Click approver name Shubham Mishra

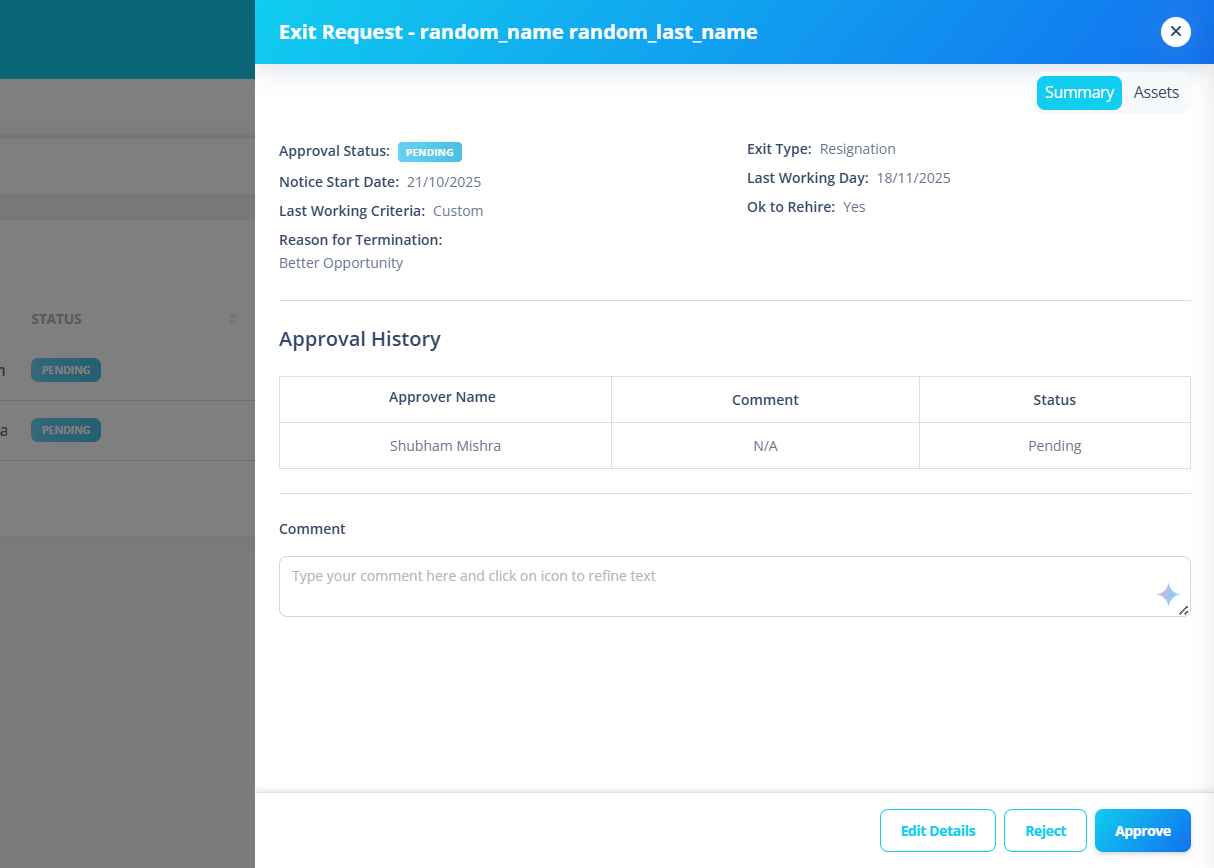pyautogui.click(x=445, y=446)
